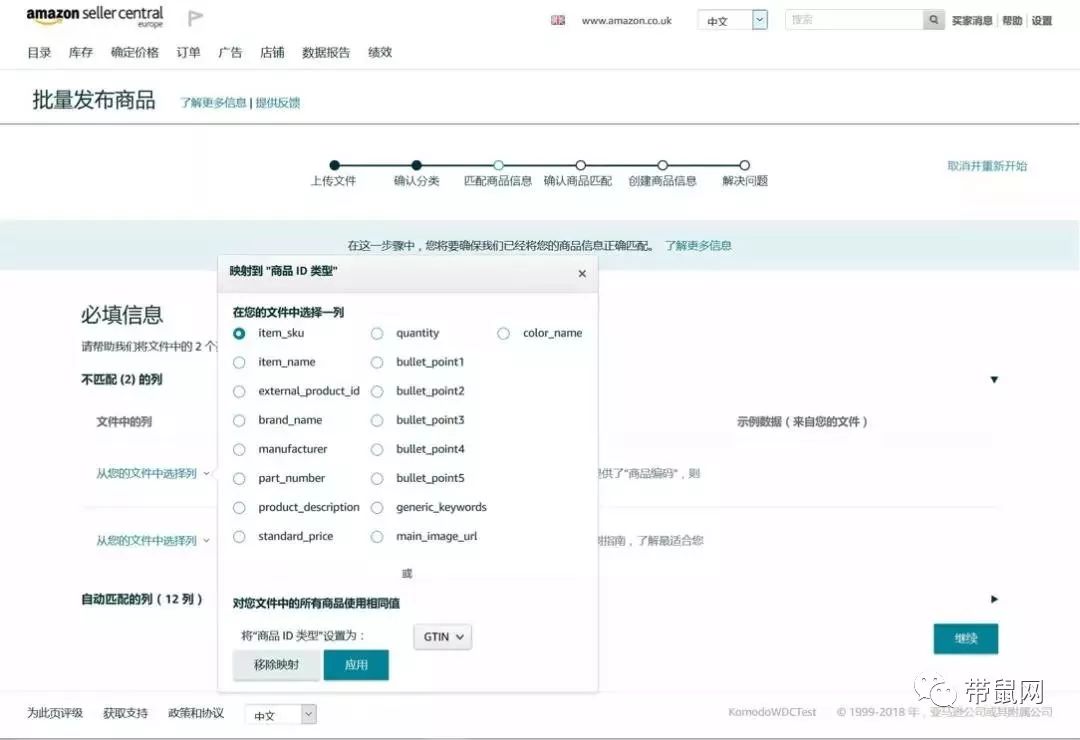Open 了解更多信息 link beside page title
This screenshot has height=740, width=1080.
[x=213, y=103]
